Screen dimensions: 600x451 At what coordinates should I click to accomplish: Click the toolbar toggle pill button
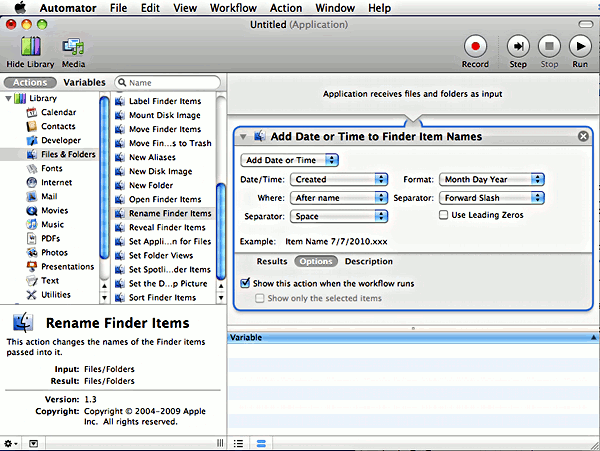click(x=585, y=24)
